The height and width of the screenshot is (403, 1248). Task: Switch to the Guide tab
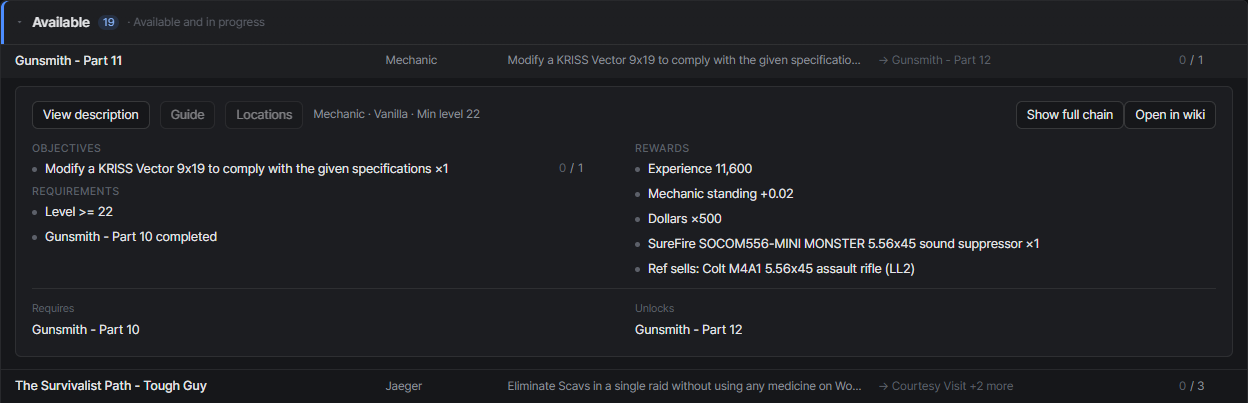187,115
